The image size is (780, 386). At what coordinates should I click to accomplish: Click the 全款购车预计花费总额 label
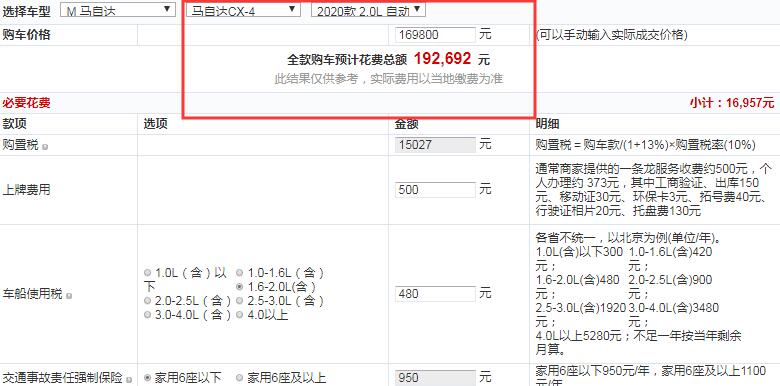[347, 60]
